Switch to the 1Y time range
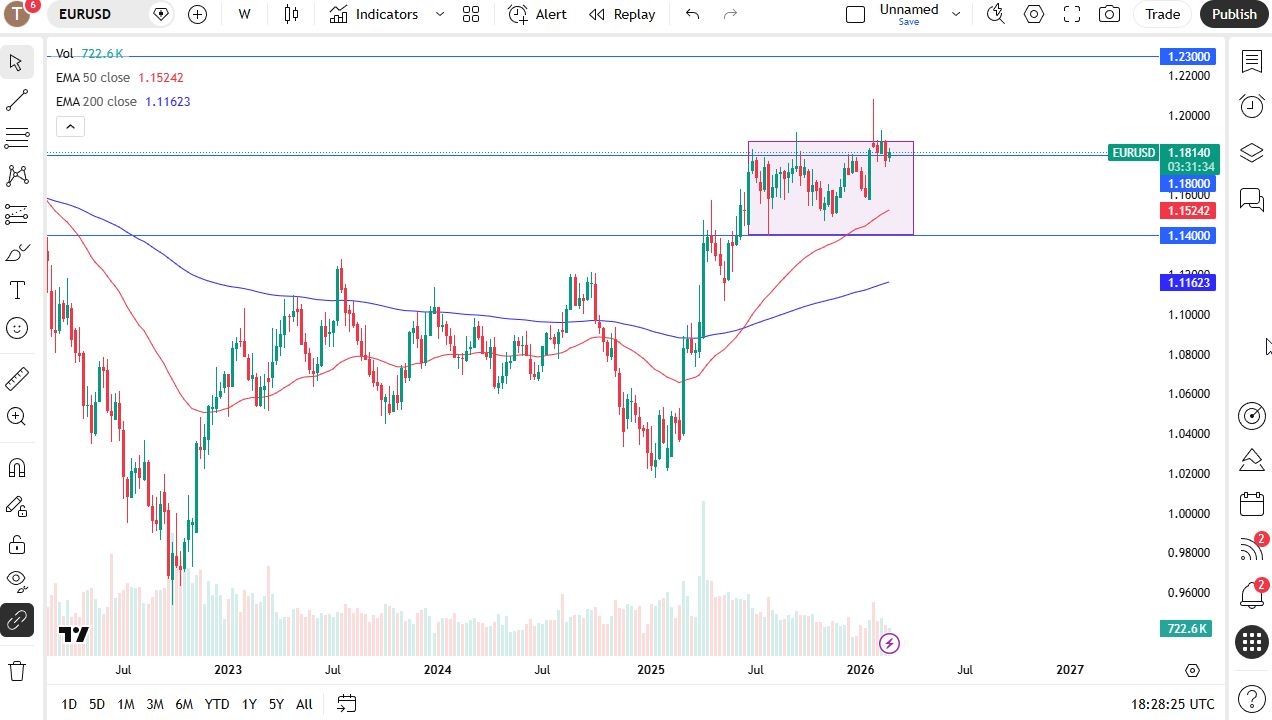Screen dimensions: 1272x720 click(x=249, y=704)
